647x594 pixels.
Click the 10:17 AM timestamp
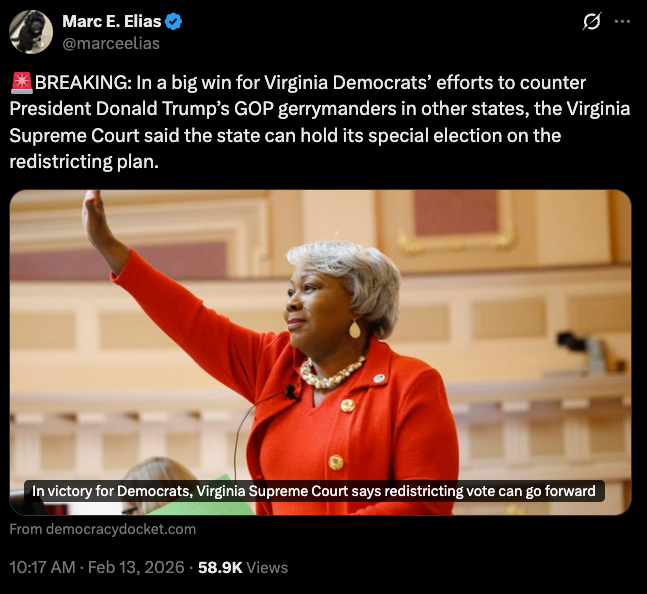coord(42,567)
